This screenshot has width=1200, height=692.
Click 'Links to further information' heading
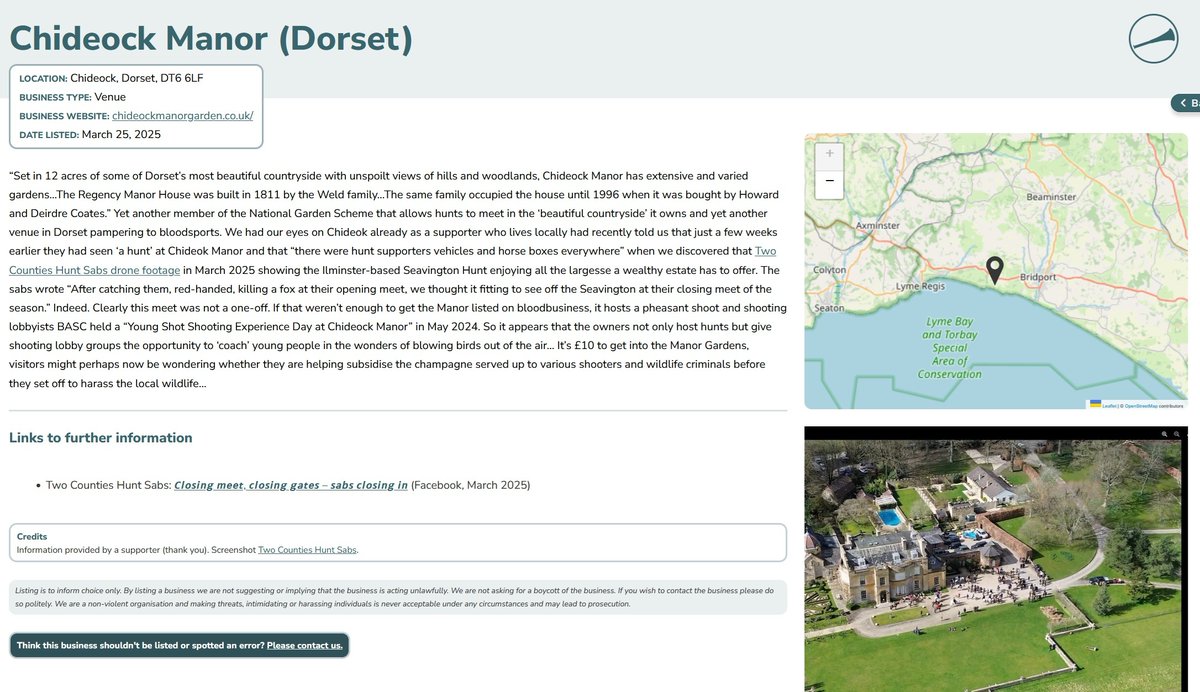[x=101, y=437]
